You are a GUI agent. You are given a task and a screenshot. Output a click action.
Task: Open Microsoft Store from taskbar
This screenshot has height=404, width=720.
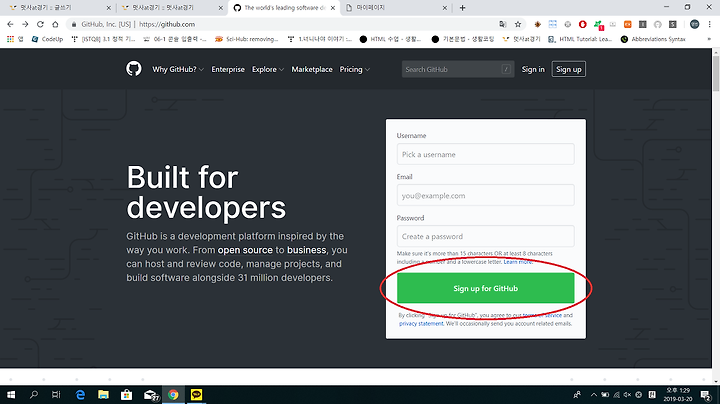pos(126,395)
